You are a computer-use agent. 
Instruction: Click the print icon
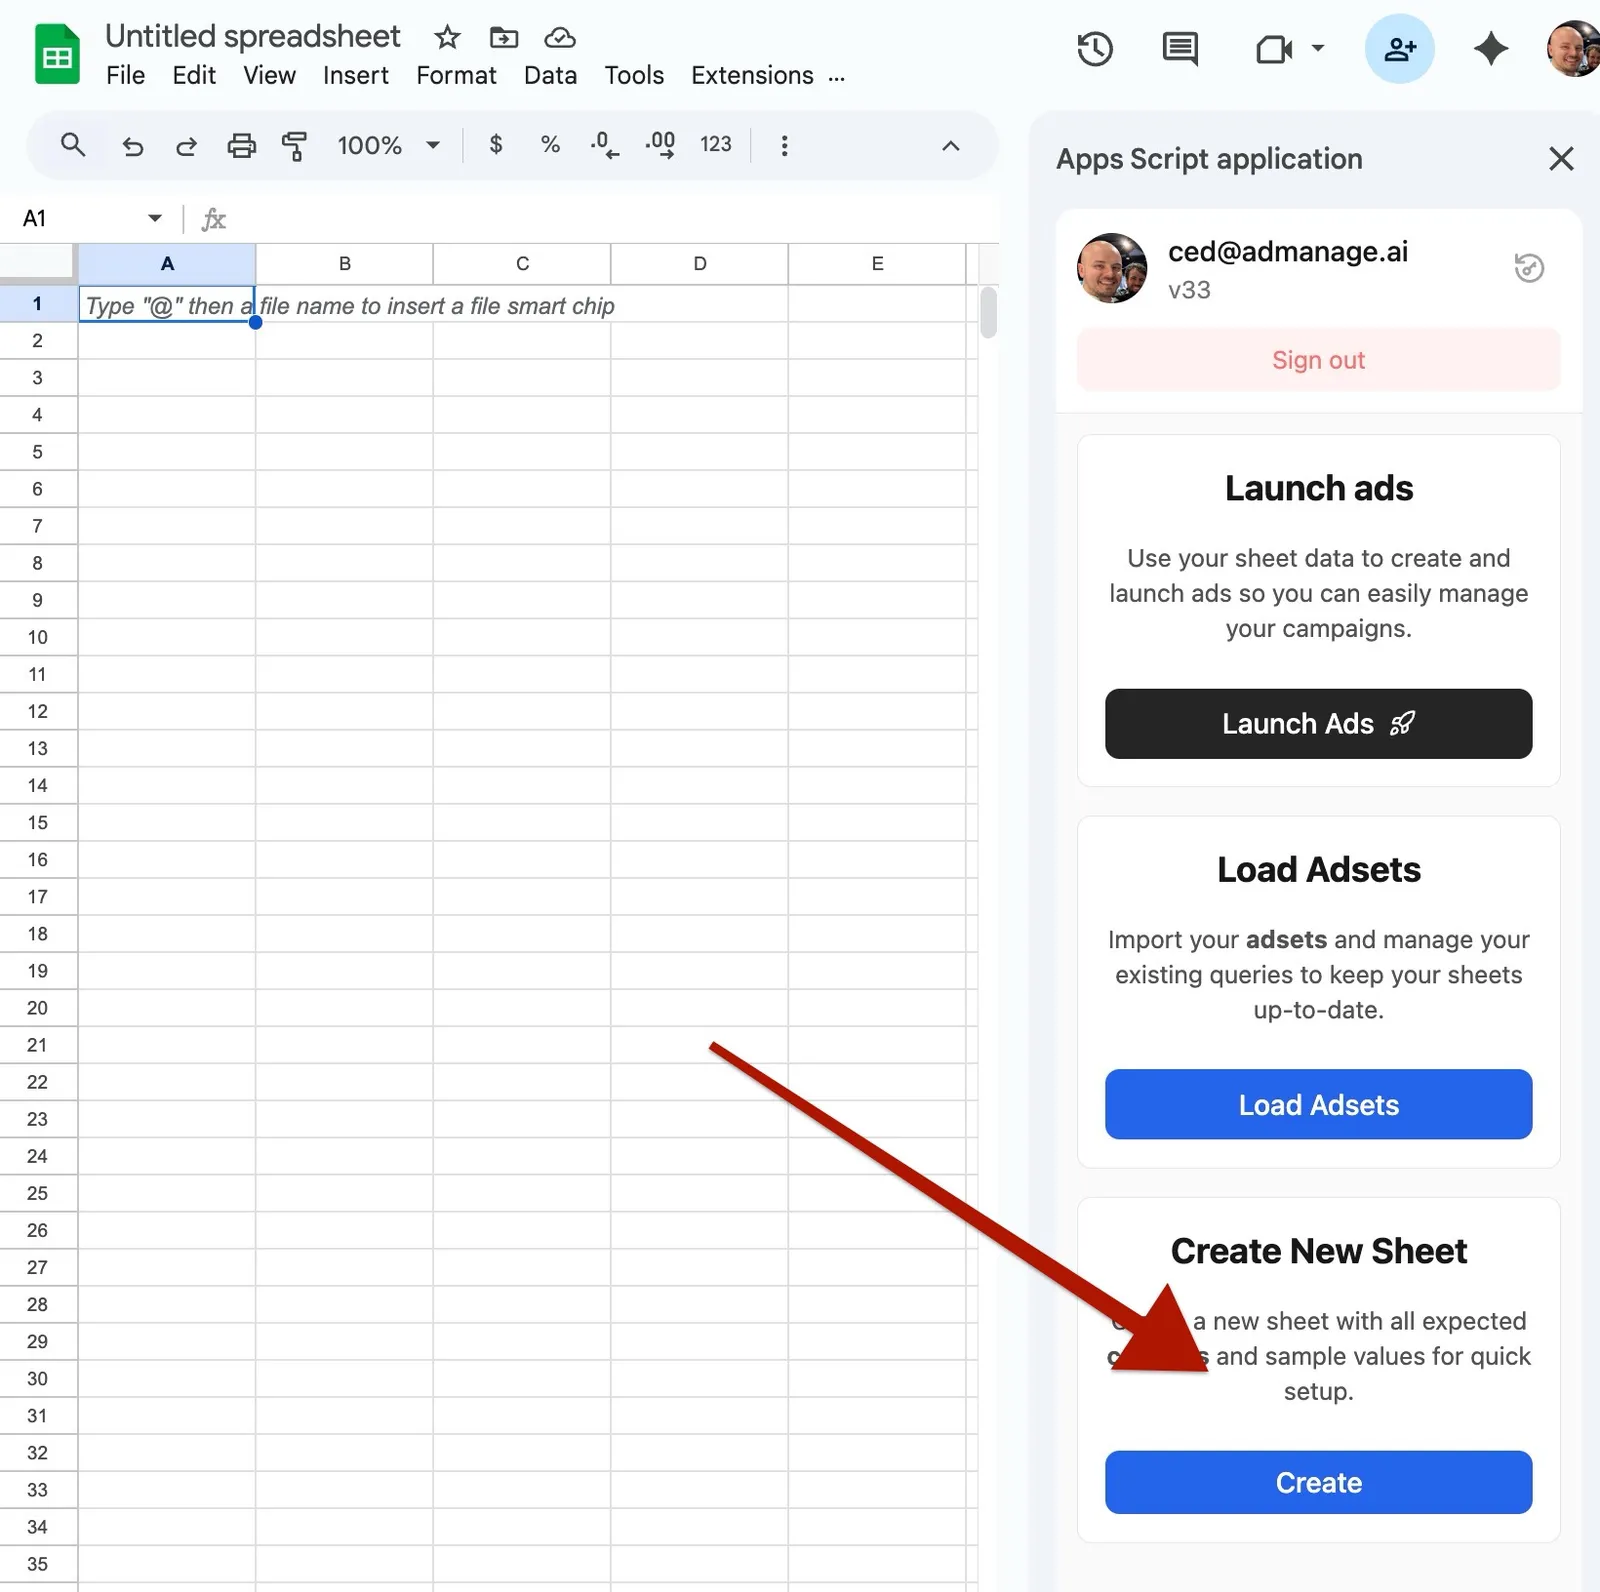point(241,146)
